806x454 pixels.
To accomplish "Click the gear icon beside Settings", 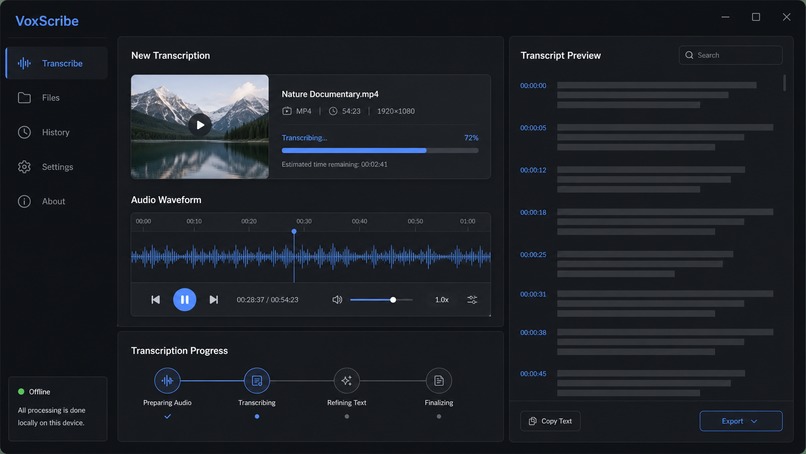I will coord(24,167).
